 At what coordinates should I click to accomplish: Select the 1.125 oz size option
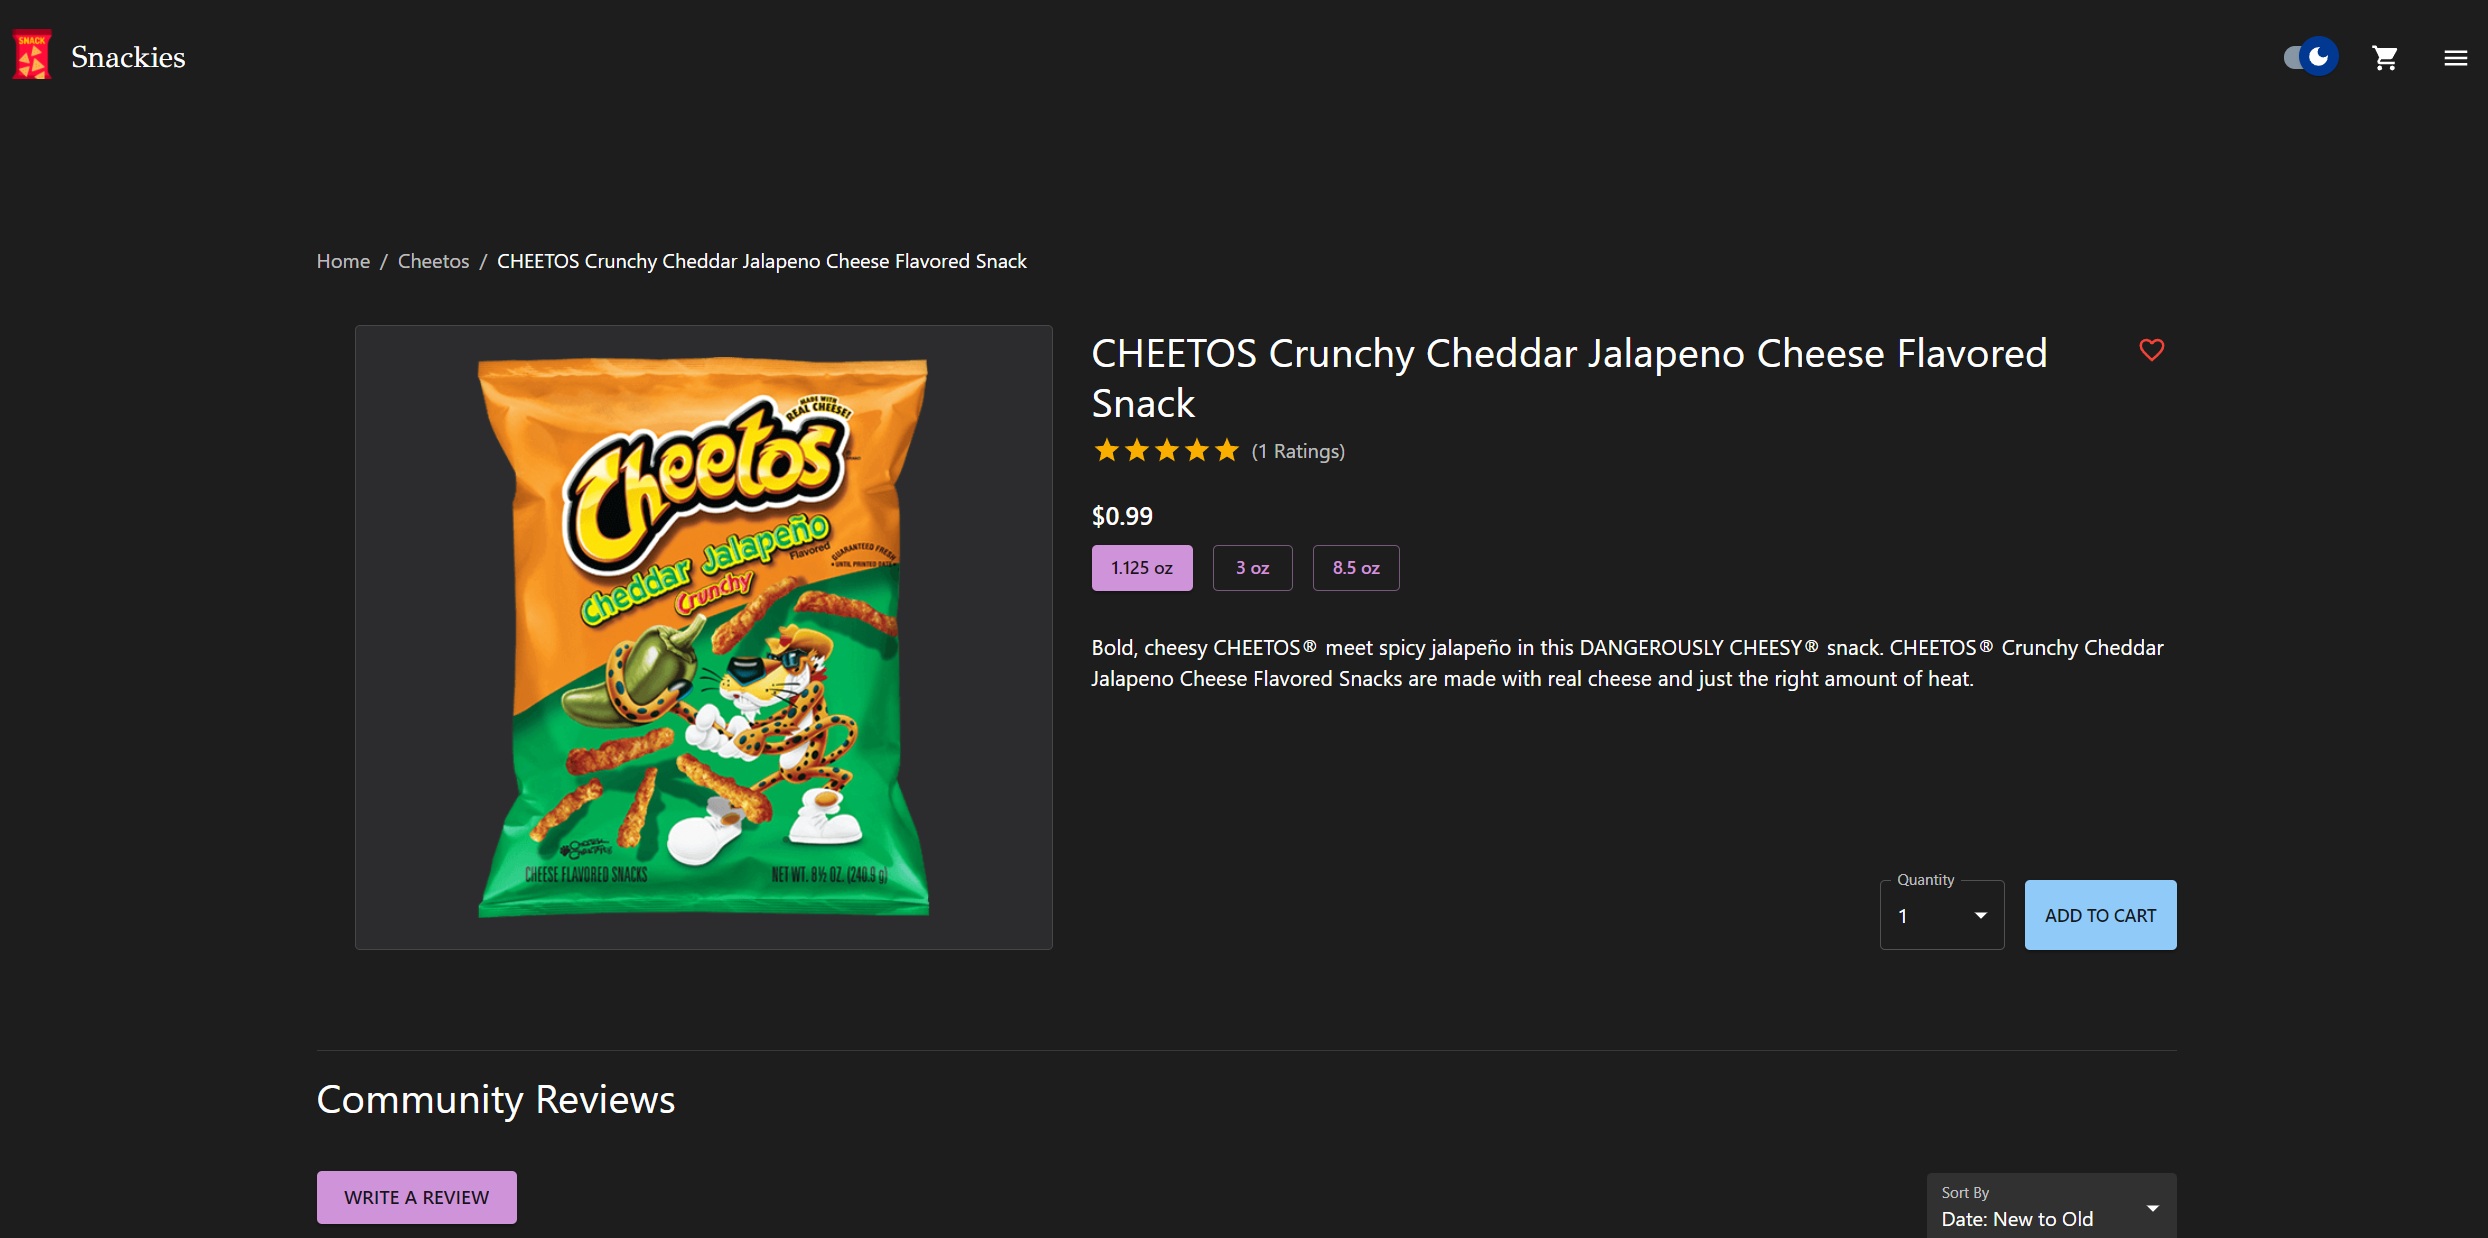point(1142,568)
